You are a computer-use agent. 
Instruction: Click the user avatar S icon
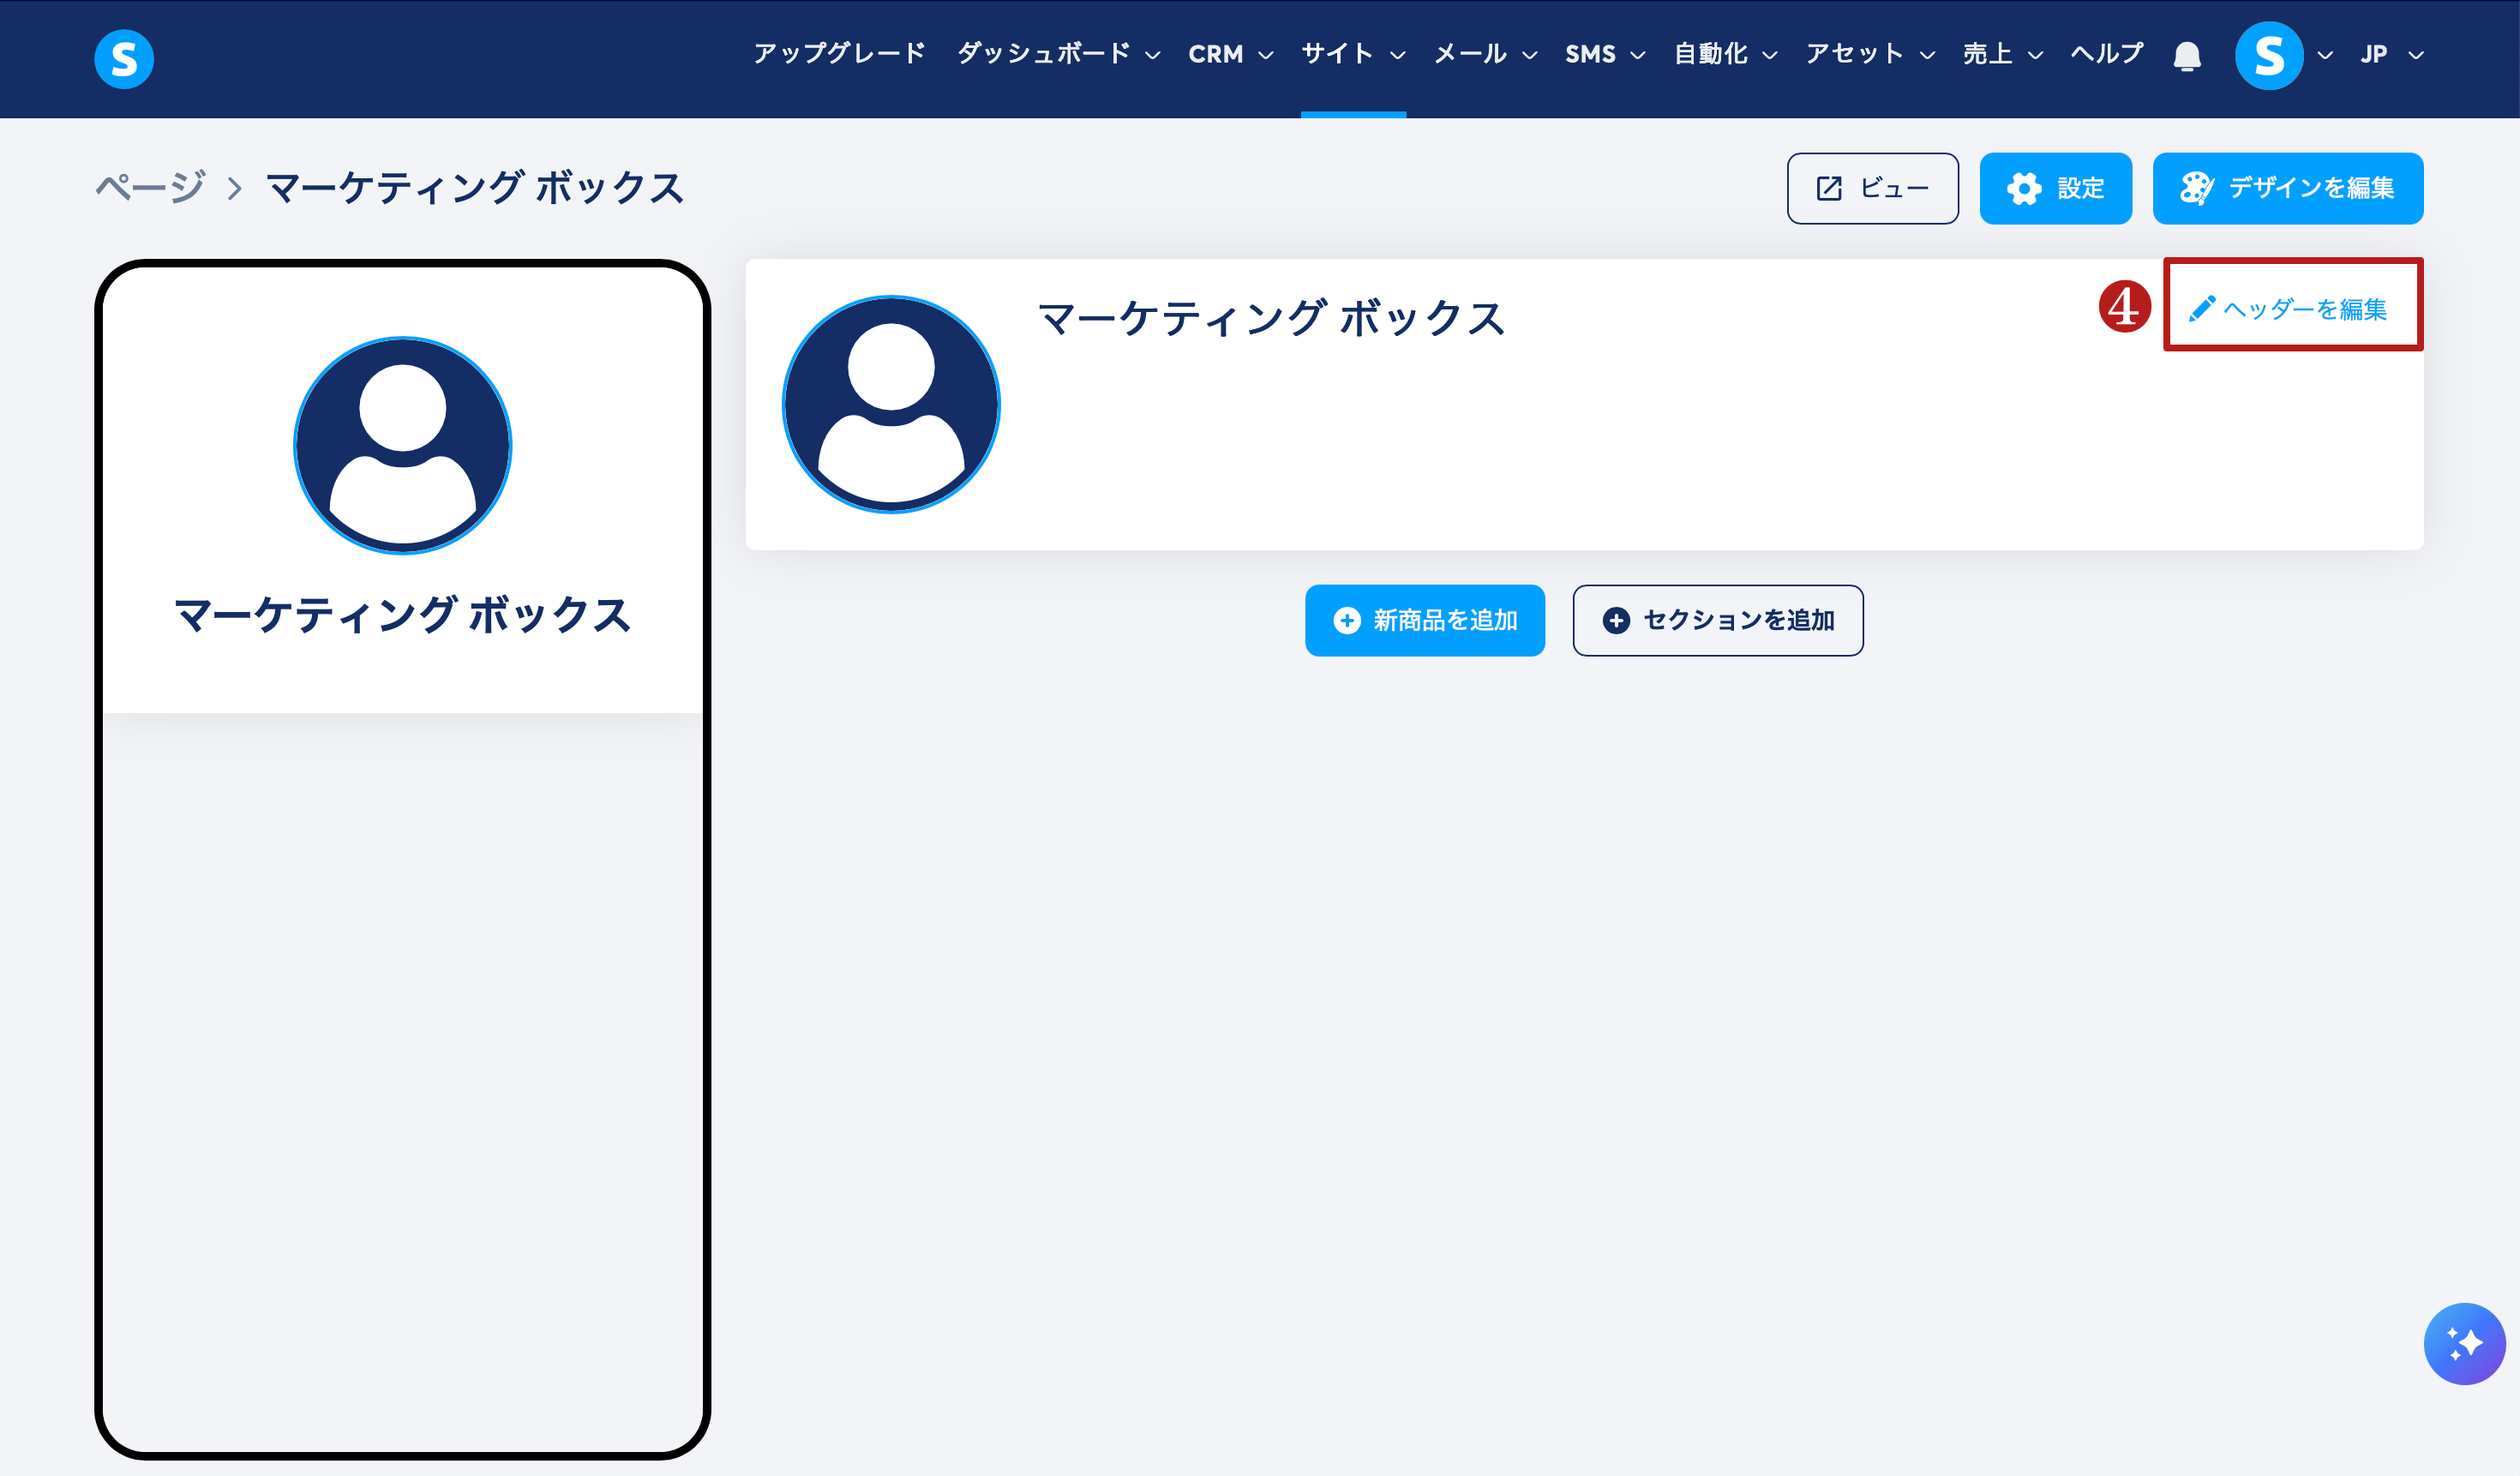pyautogui.click(x=2268, y=56)
